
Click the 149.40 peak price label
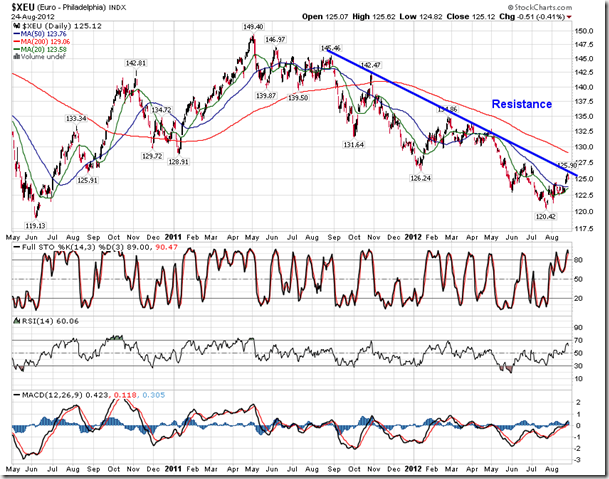pyautogui.click(x=253, y=27)
